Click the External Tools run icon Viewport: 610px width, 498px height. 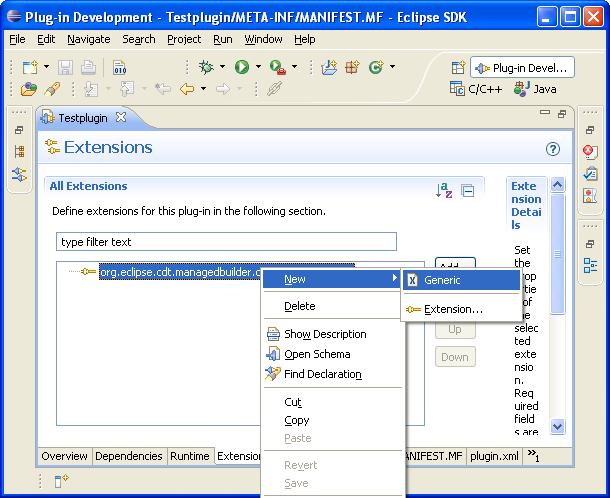pyautogui.click(x=278, y=67)
